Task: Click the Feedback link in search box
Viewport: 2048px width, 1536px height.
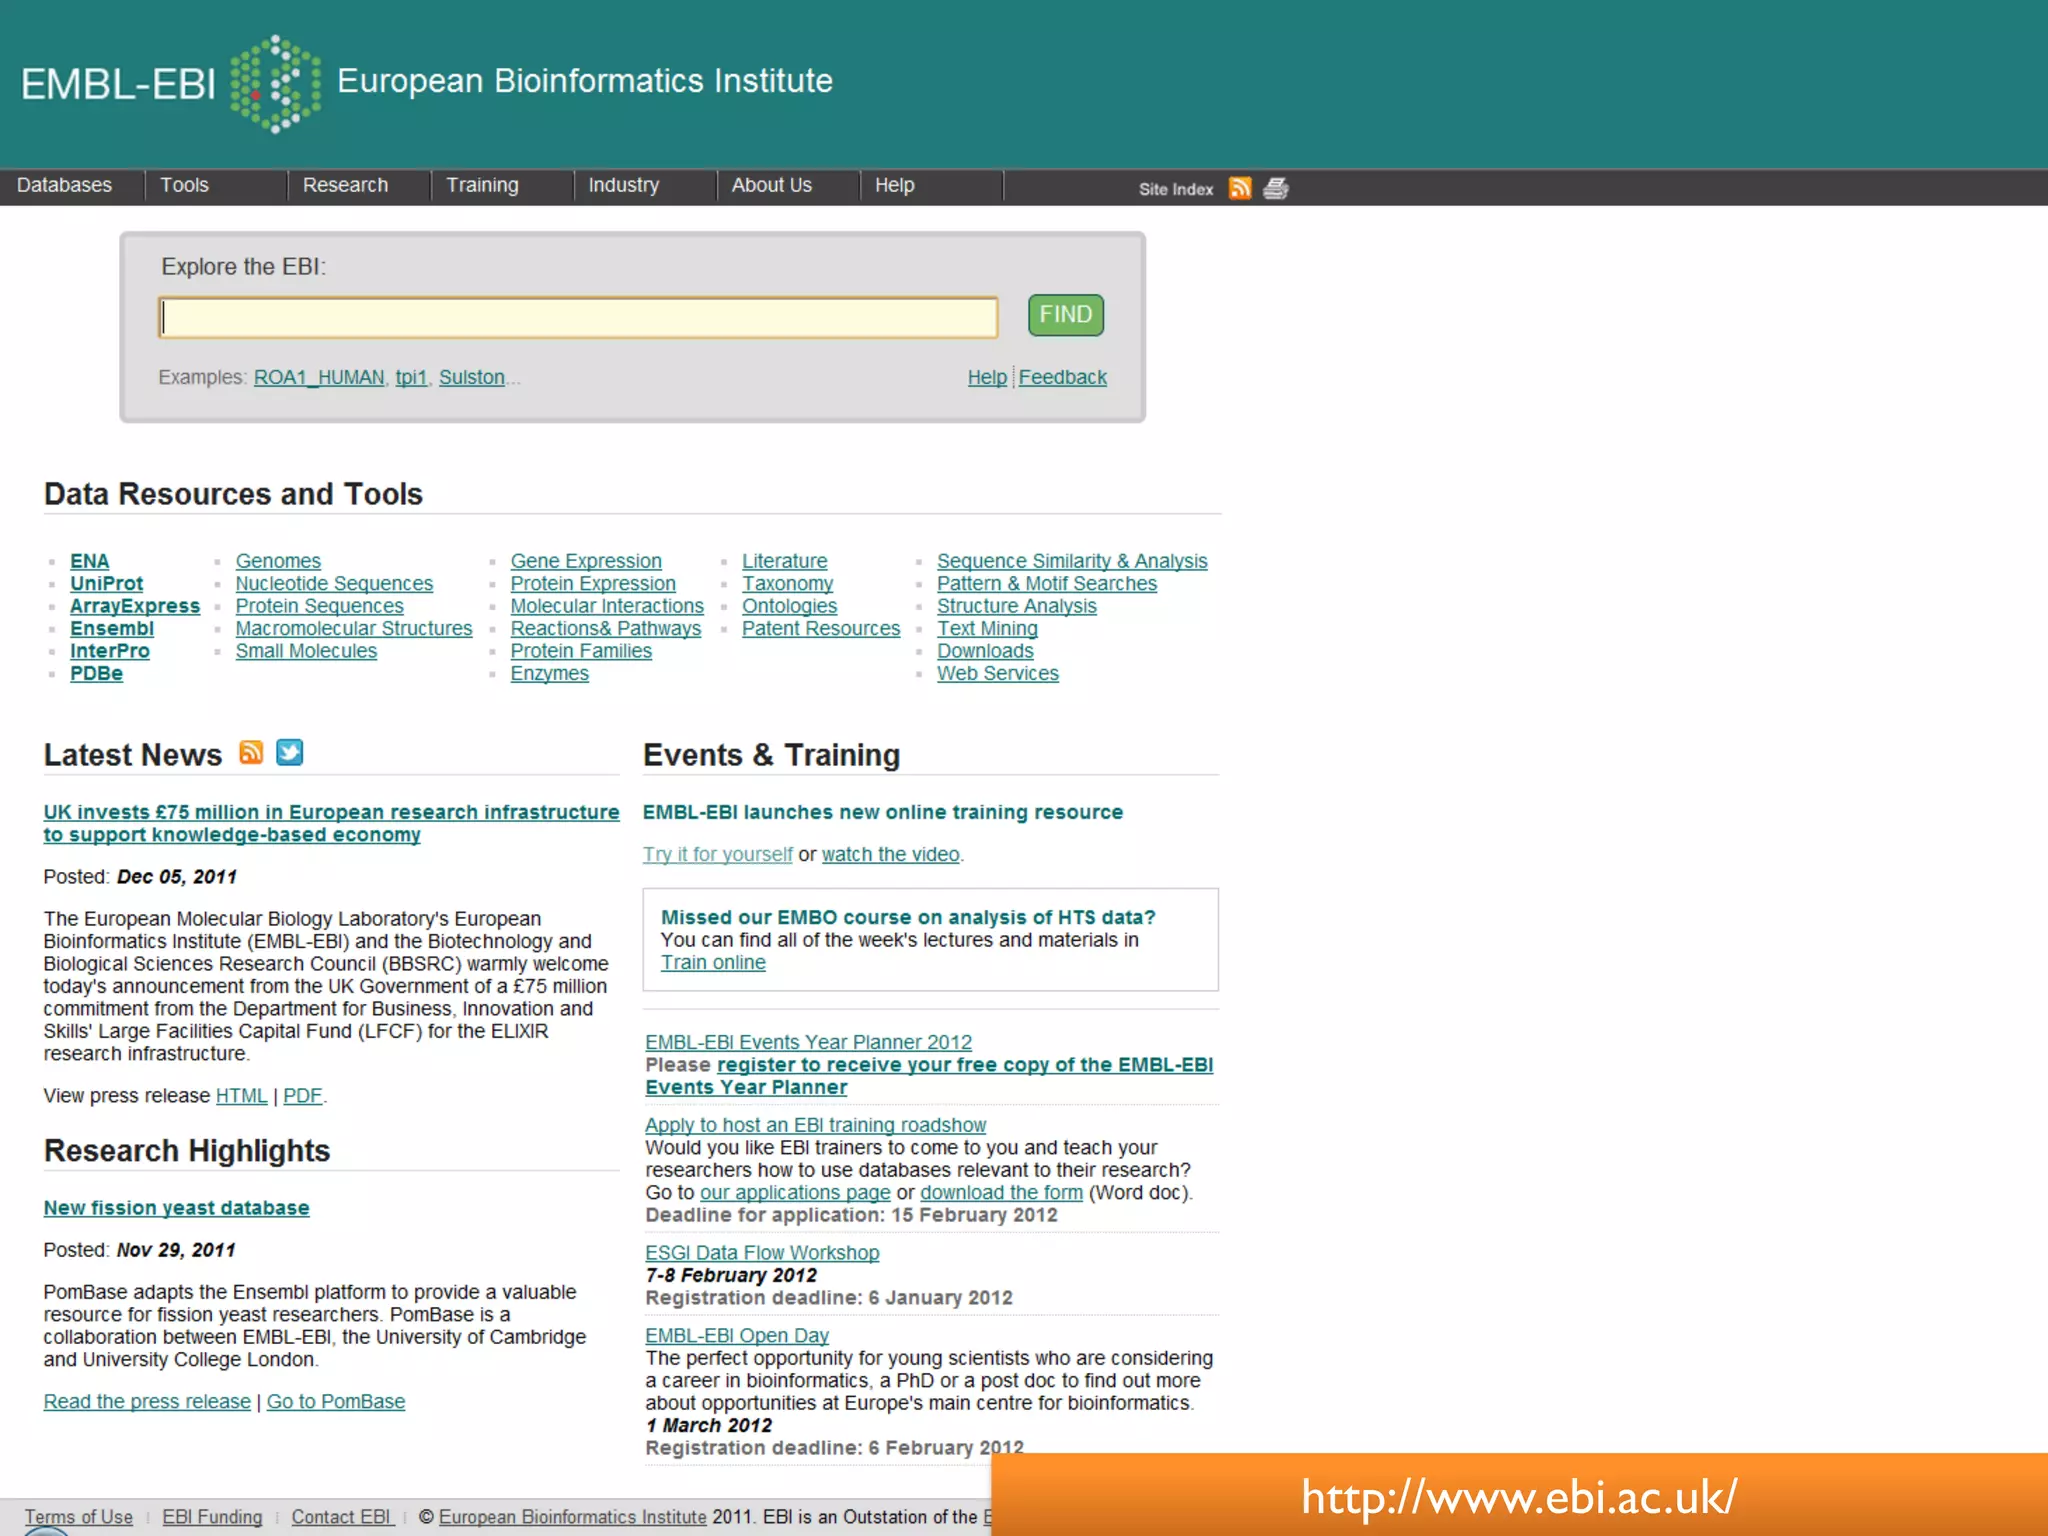Action: 1062,378
